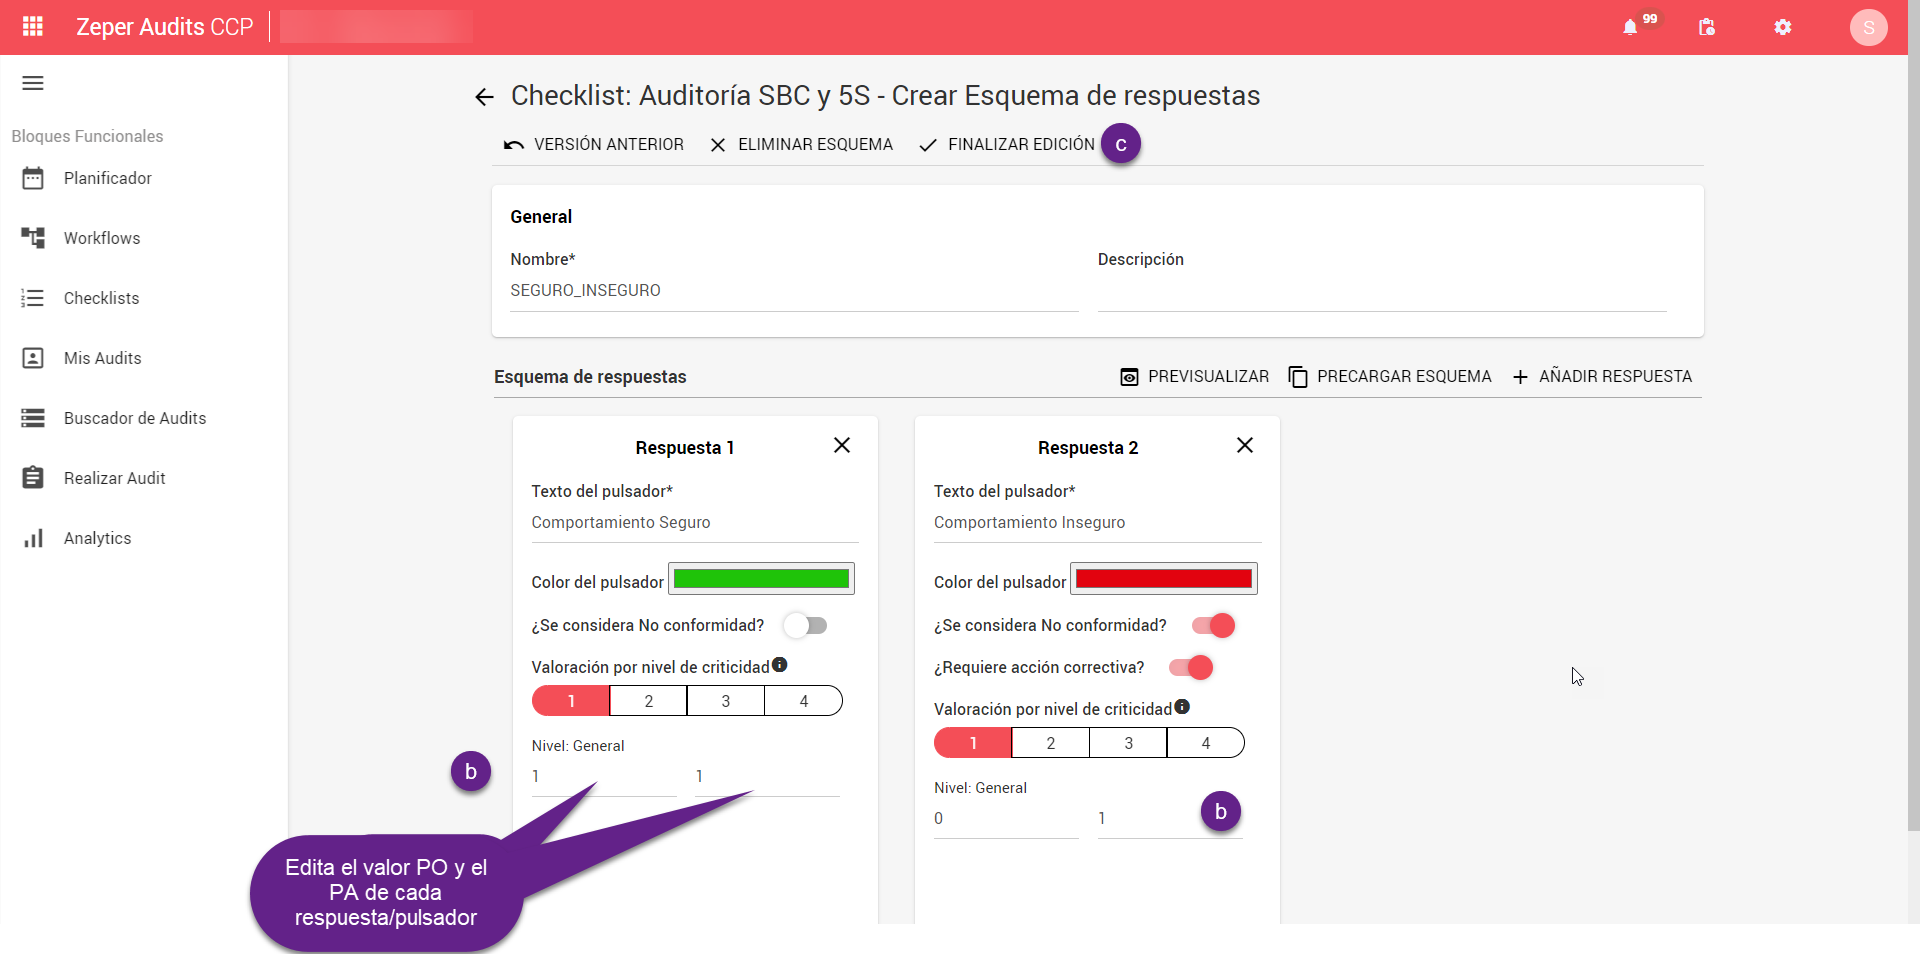Click the Mis Audits sidebar icon
This screenshot has height=954, width=1920.
[x=33, y=358]
